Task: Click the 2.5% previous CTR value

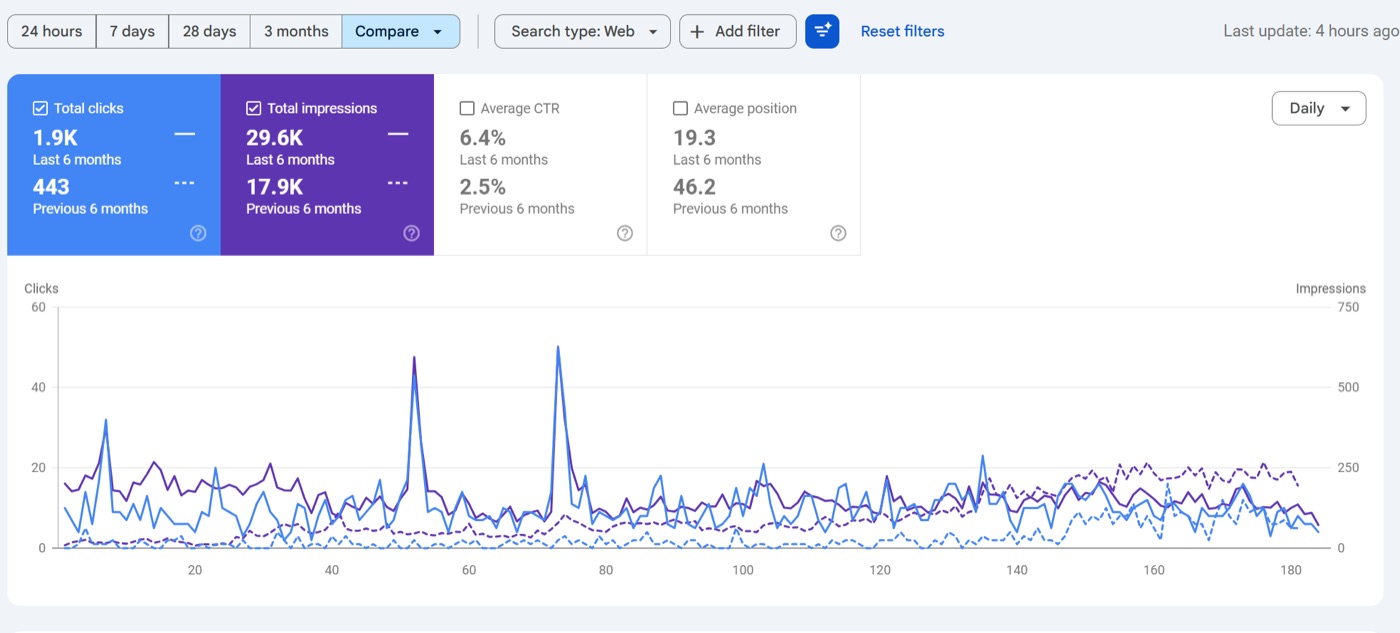Action: (x=483, y=187)
